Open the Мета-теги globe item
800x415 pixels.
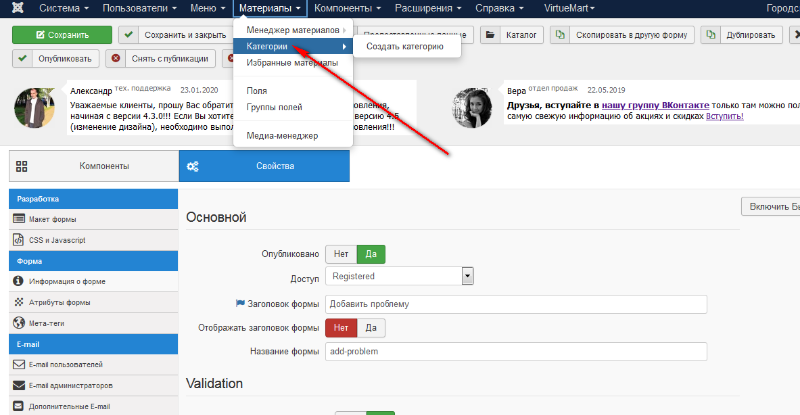point(47,323)
